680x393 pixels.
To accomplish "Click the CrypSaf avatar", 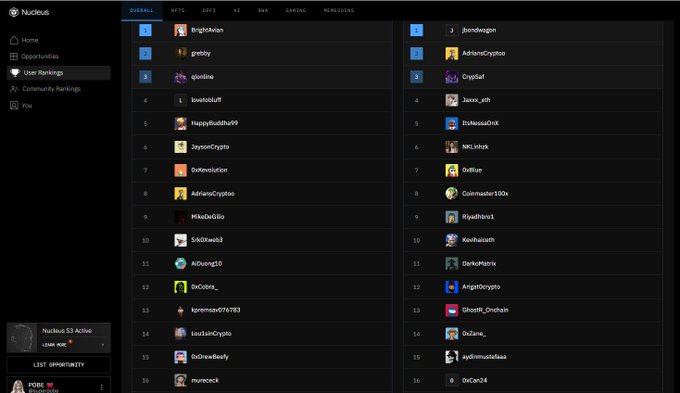I will tap(451, 77).
